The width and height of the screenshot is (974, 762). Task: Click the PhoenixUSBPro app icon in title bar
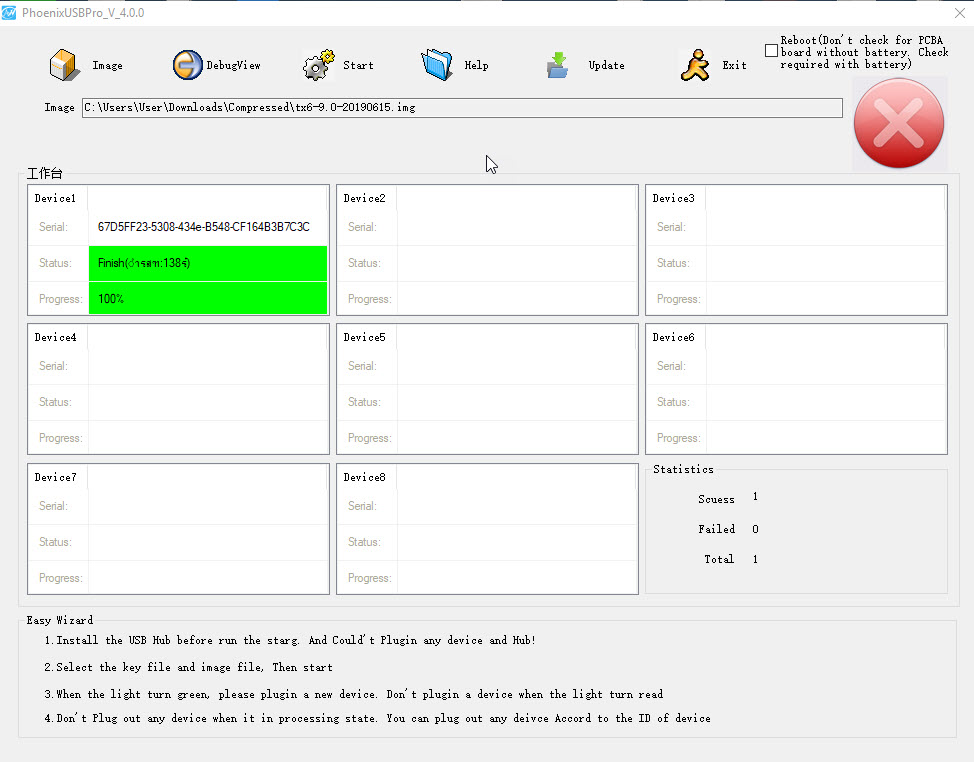point(9,12)
